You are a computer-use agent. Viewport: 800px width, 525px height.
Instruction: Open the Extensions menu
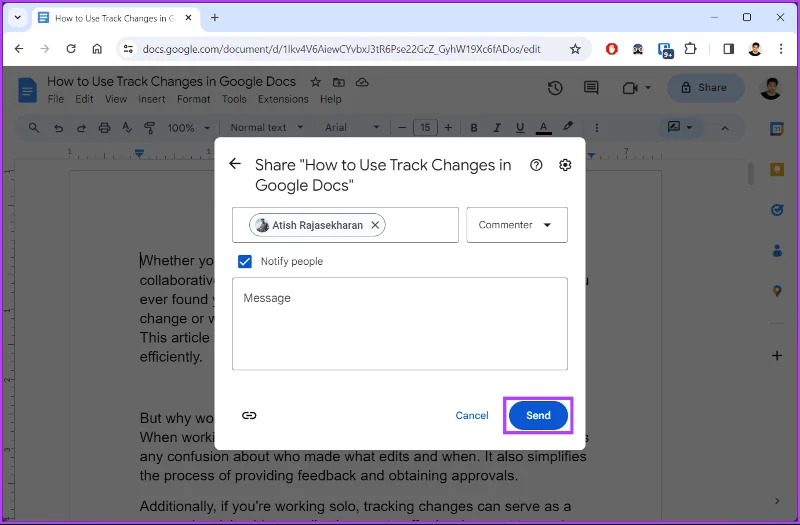[283, 99]
